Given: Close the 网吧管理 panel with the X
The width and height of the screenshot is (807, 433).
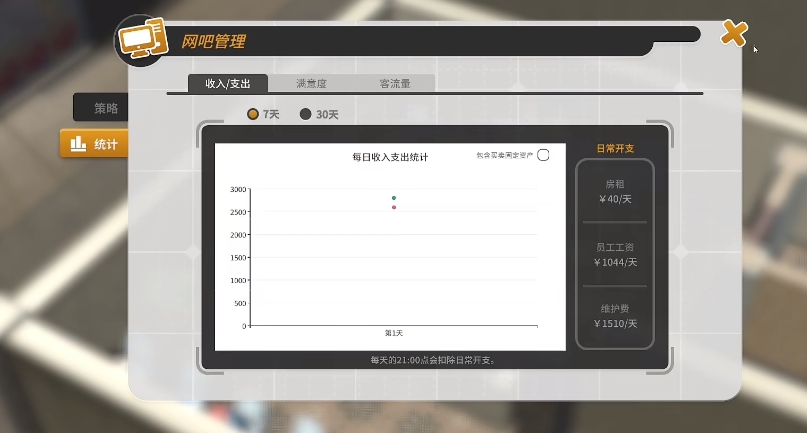Looking at the screenshot, I should tap(734, 34).
